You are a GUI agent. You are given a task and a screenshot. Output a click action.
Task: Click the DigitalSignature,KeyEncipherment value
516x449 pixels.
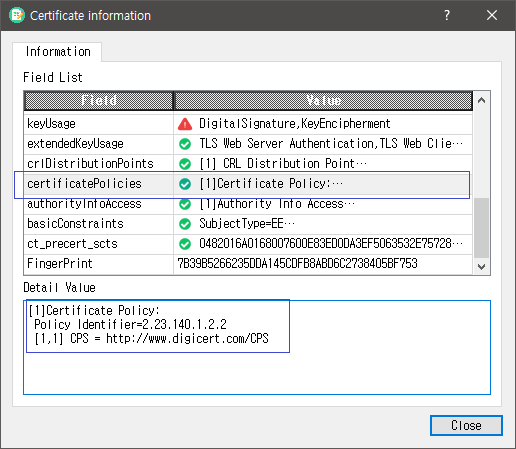pos(295,124)
